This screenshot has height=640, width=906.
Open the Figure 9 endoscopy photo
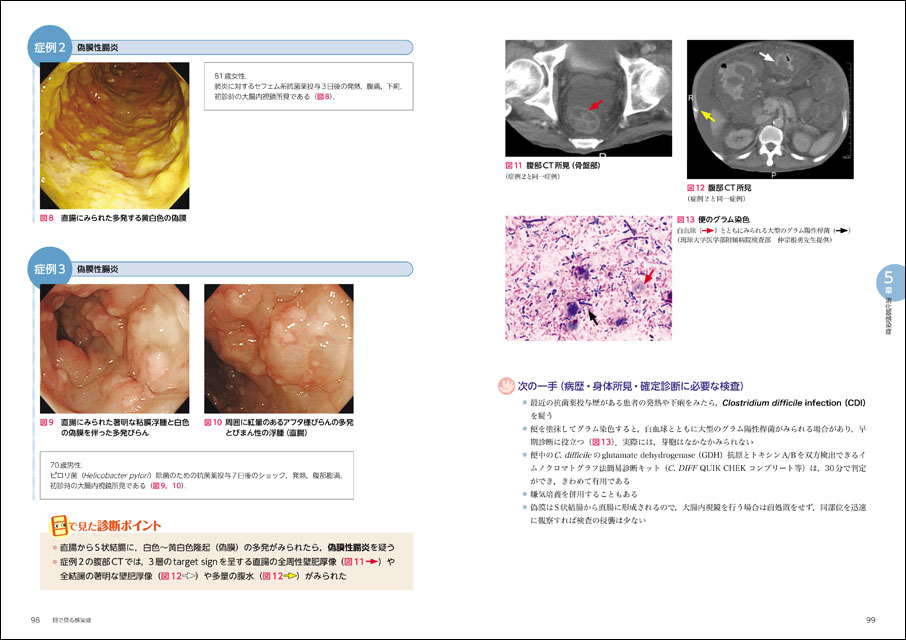point(114,348)
